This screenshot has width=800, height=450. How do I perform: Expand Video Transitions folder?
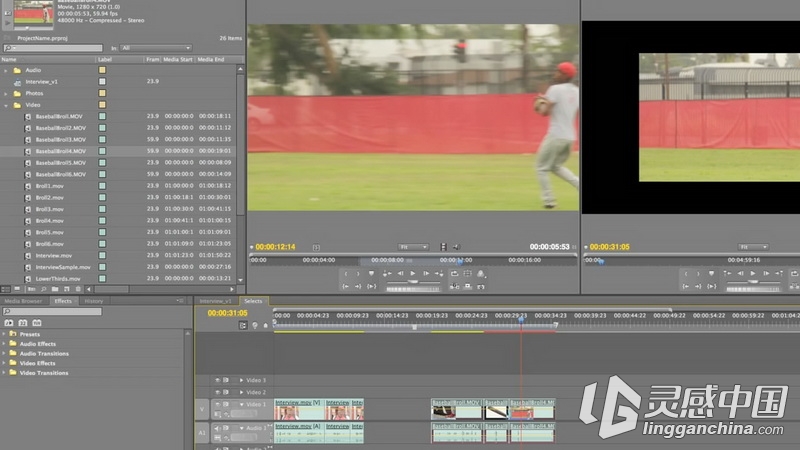[4, 373]
